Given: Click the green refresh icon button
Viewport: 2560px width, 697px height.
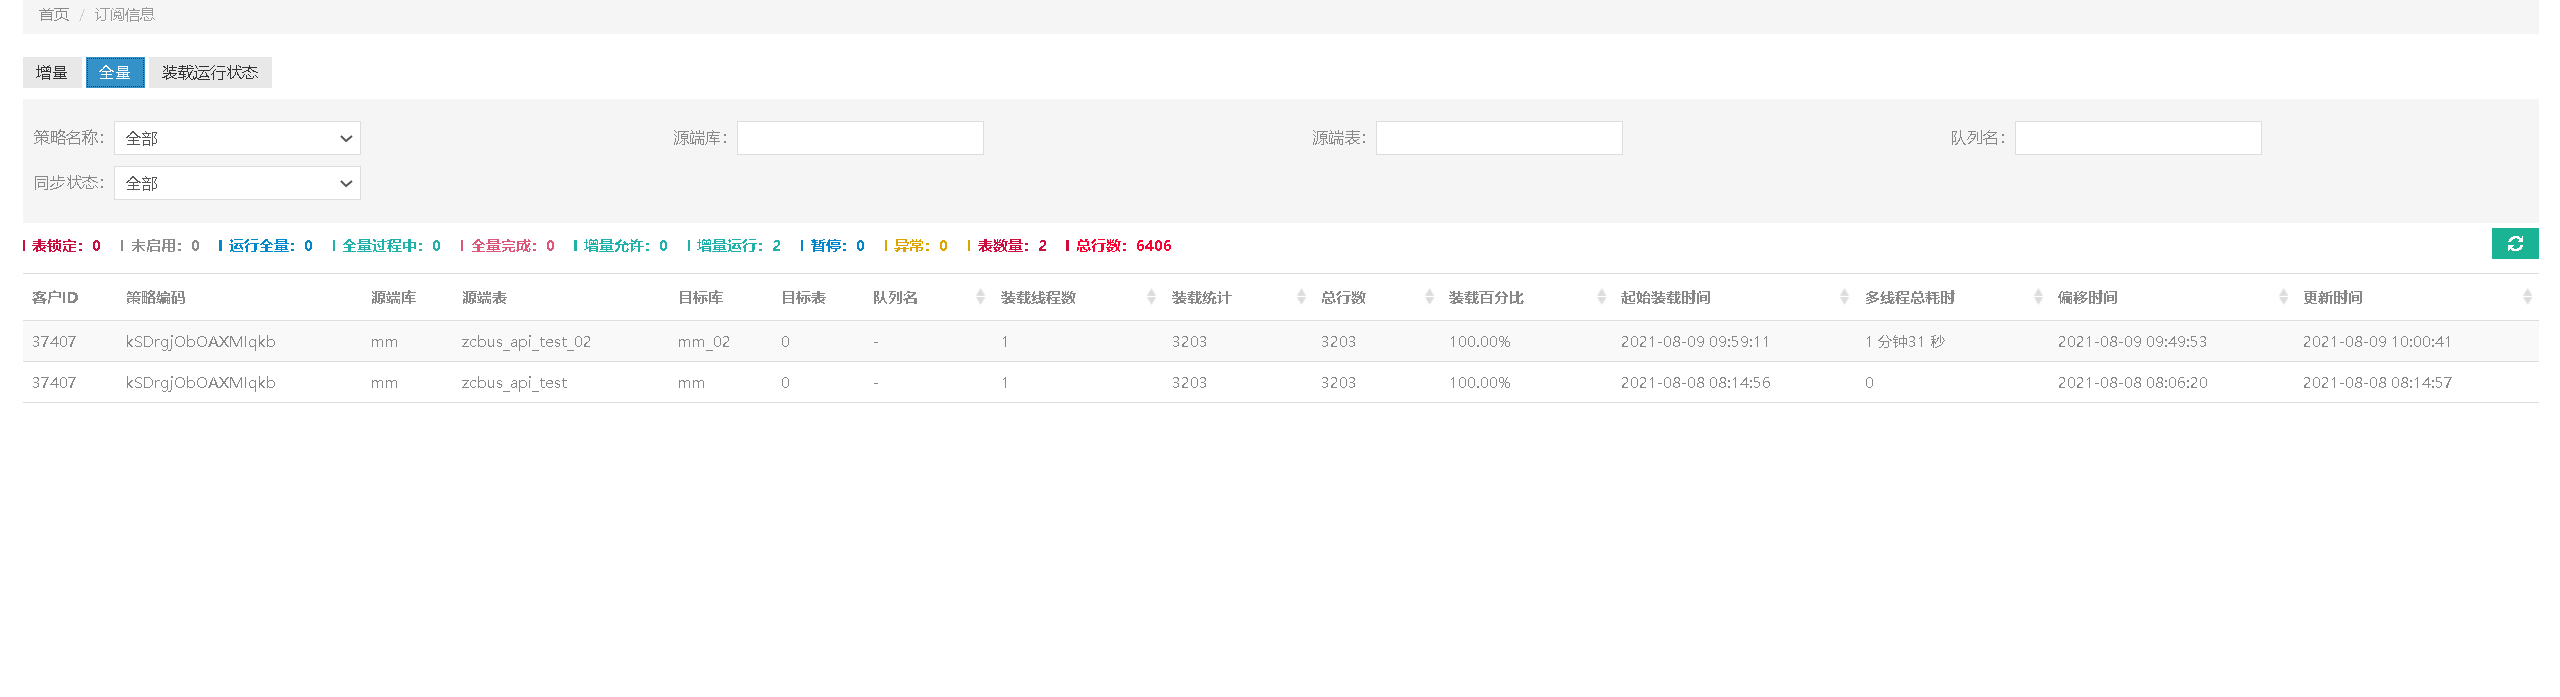Looking at the screenshot, I should tap(2514, 244).
